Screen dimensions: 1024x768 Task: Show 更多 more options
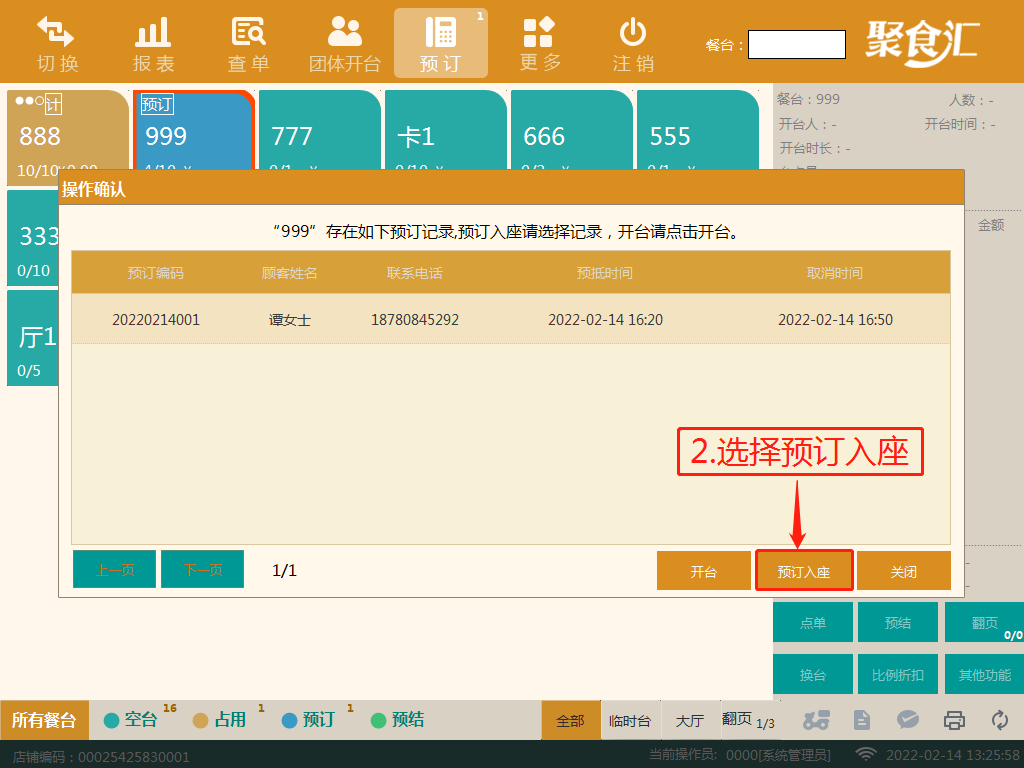click(539, 43)
